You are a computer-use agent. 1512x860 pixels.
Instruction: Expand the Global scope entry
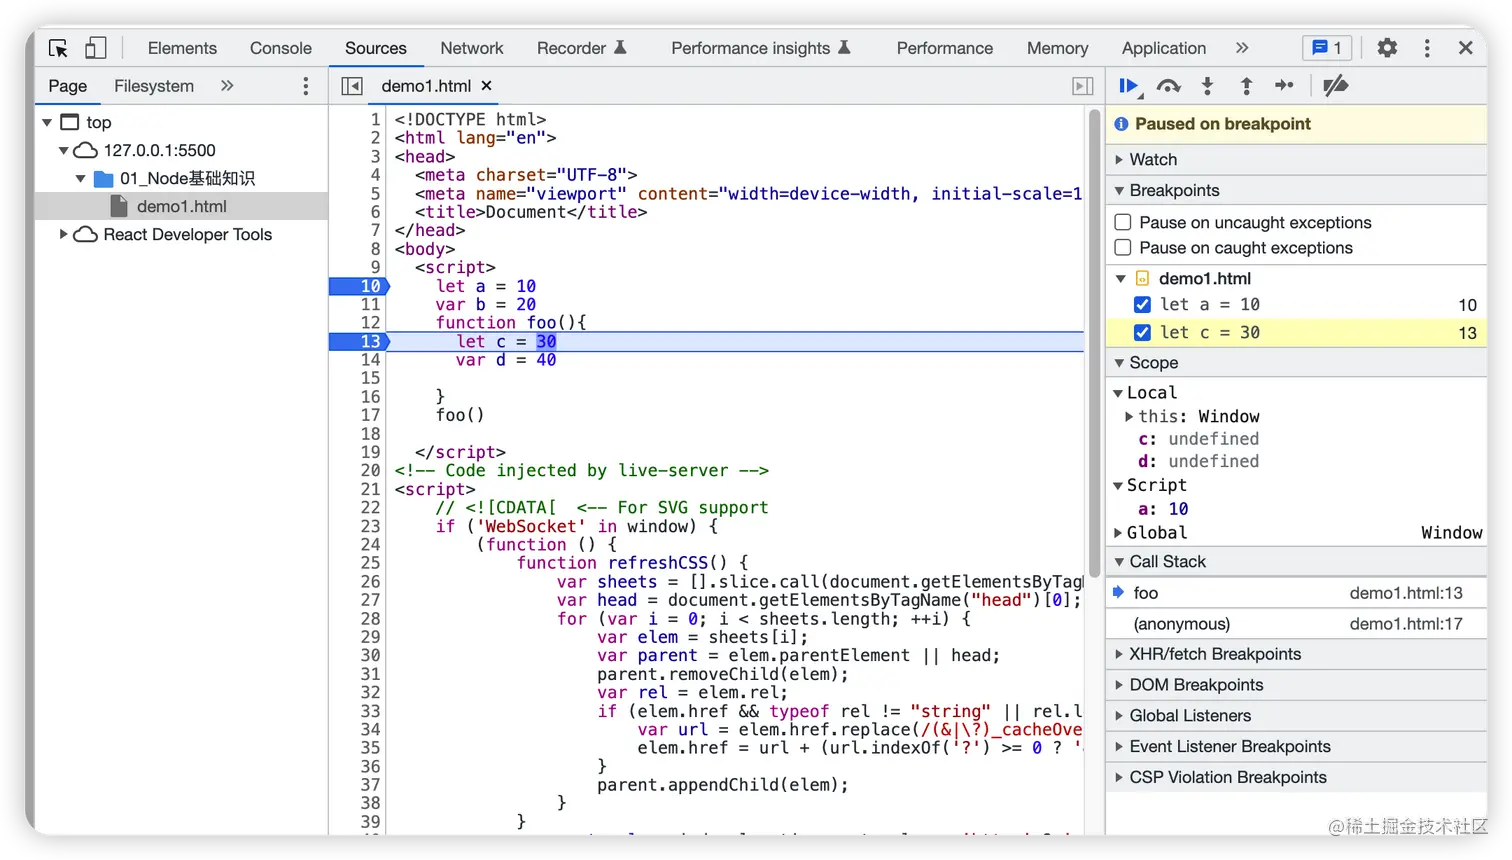[x=1119, y=533]
